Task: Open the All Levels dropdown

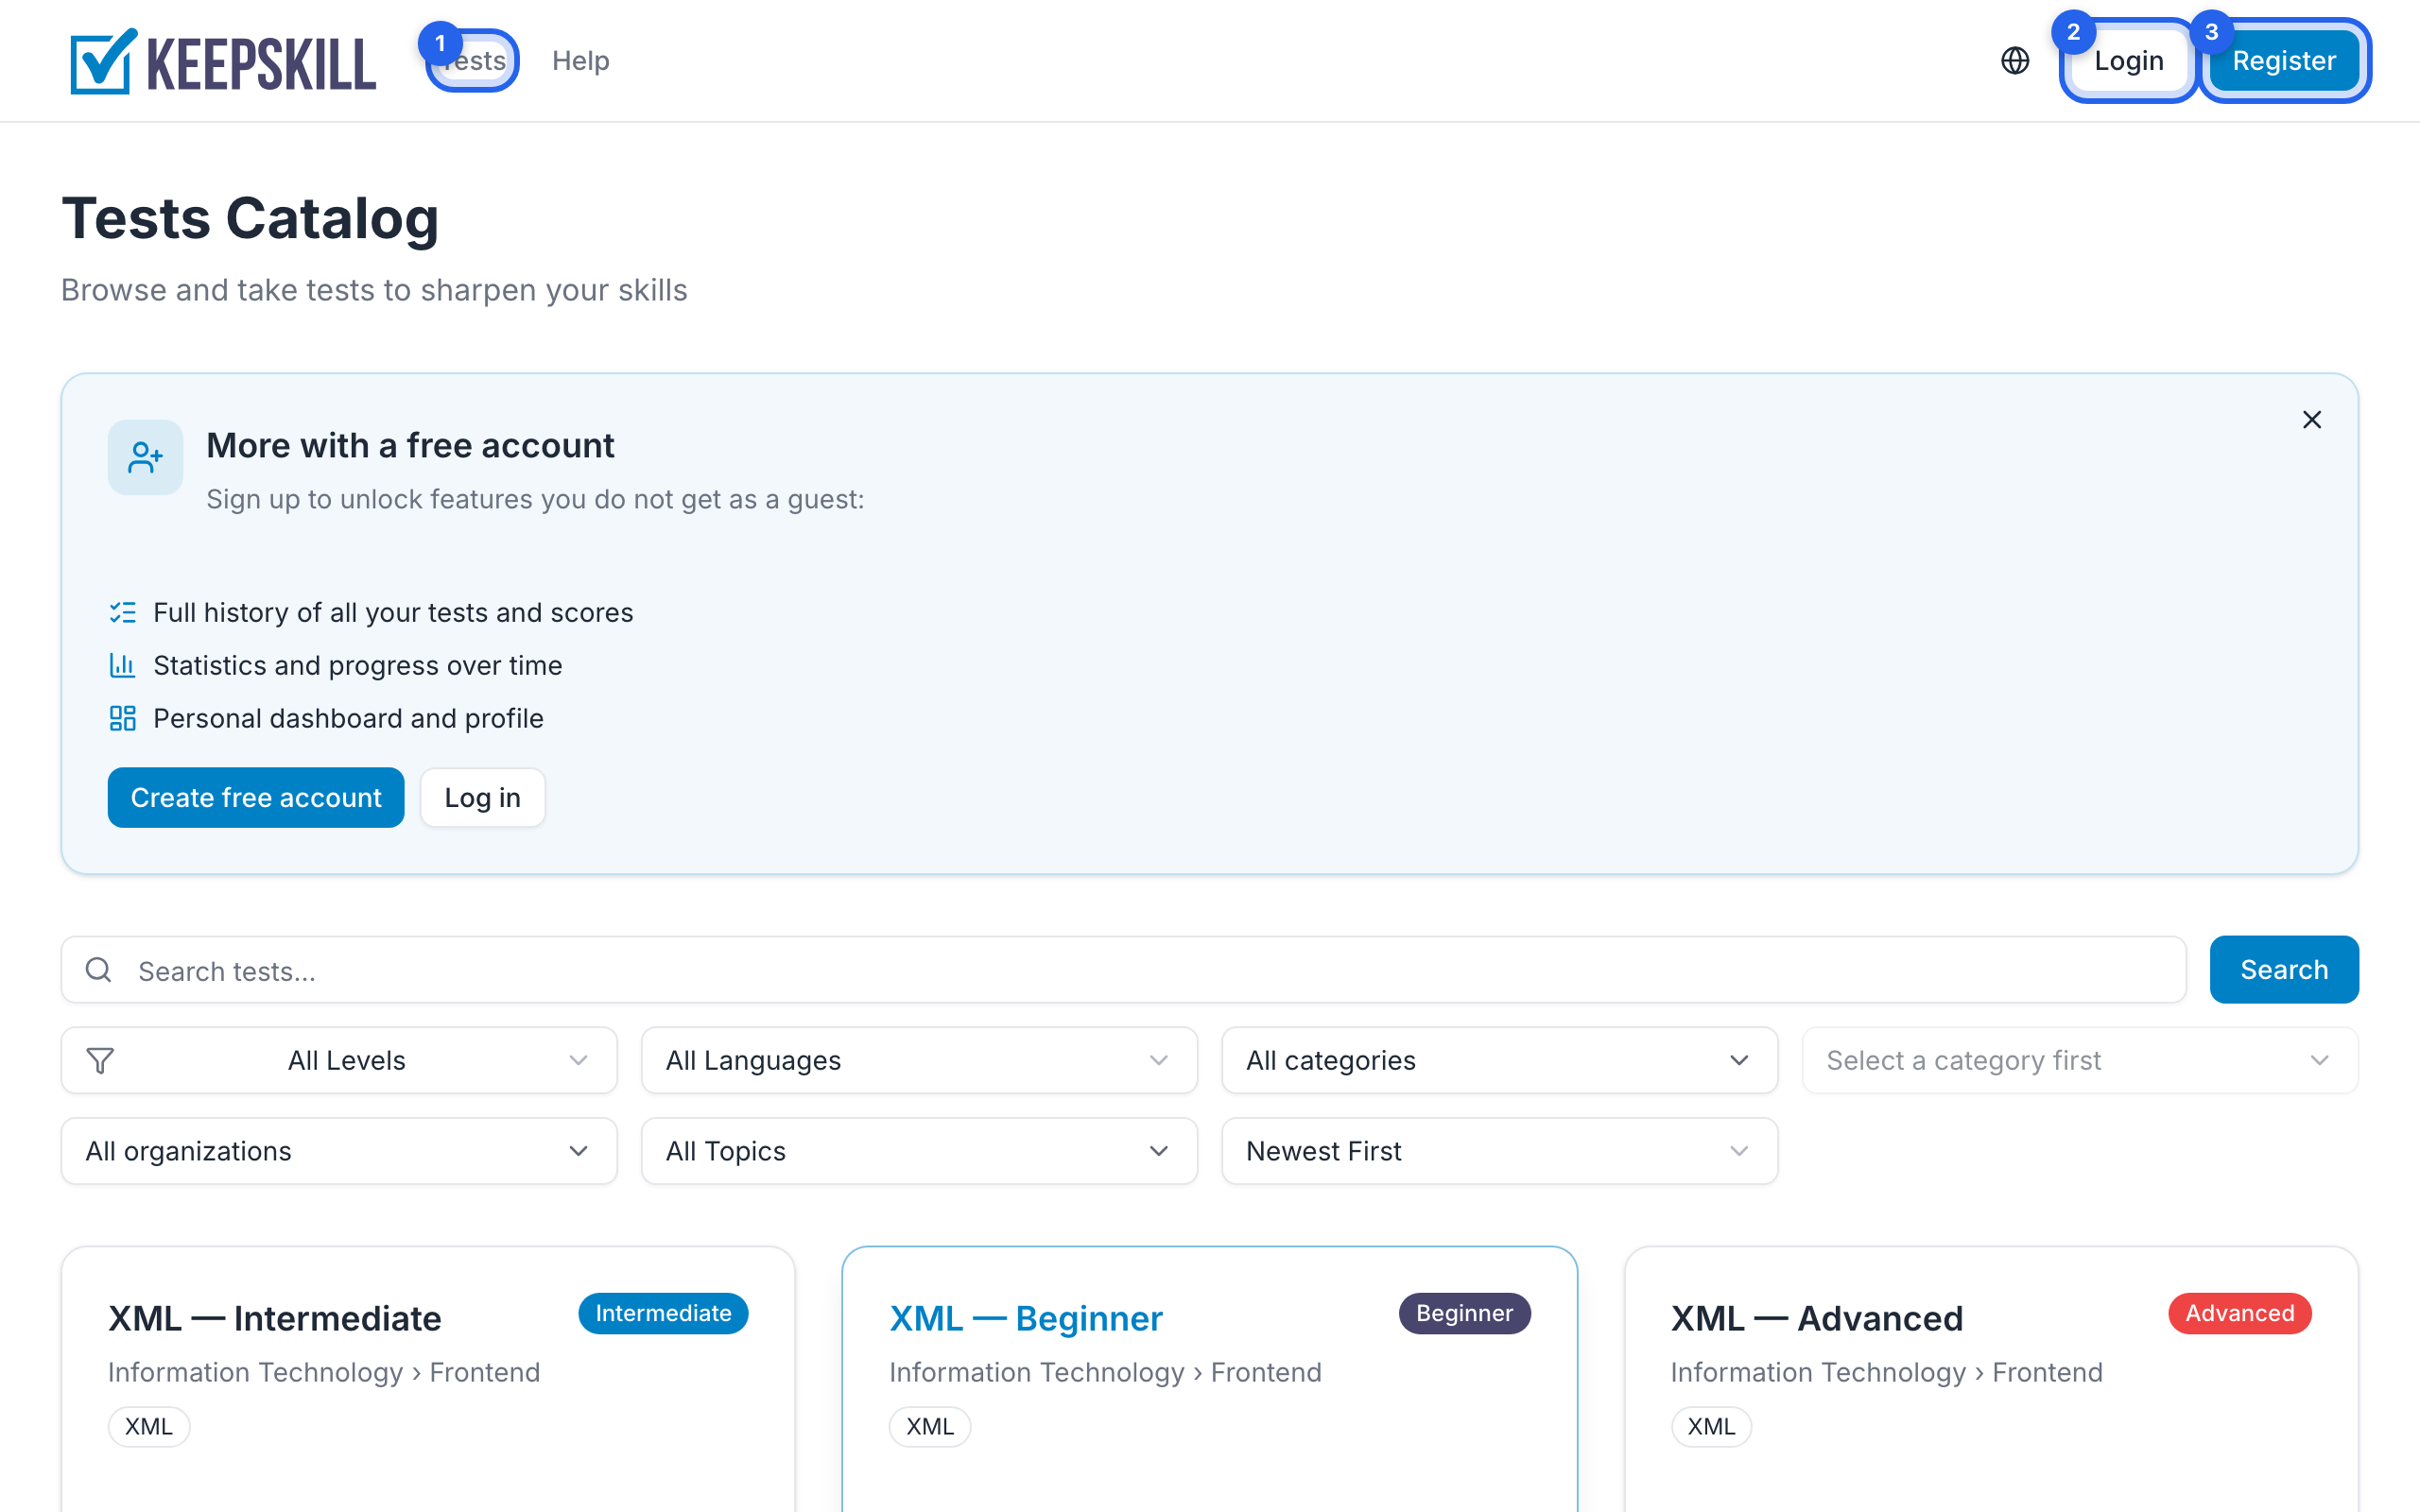Action: [339, 1060]
